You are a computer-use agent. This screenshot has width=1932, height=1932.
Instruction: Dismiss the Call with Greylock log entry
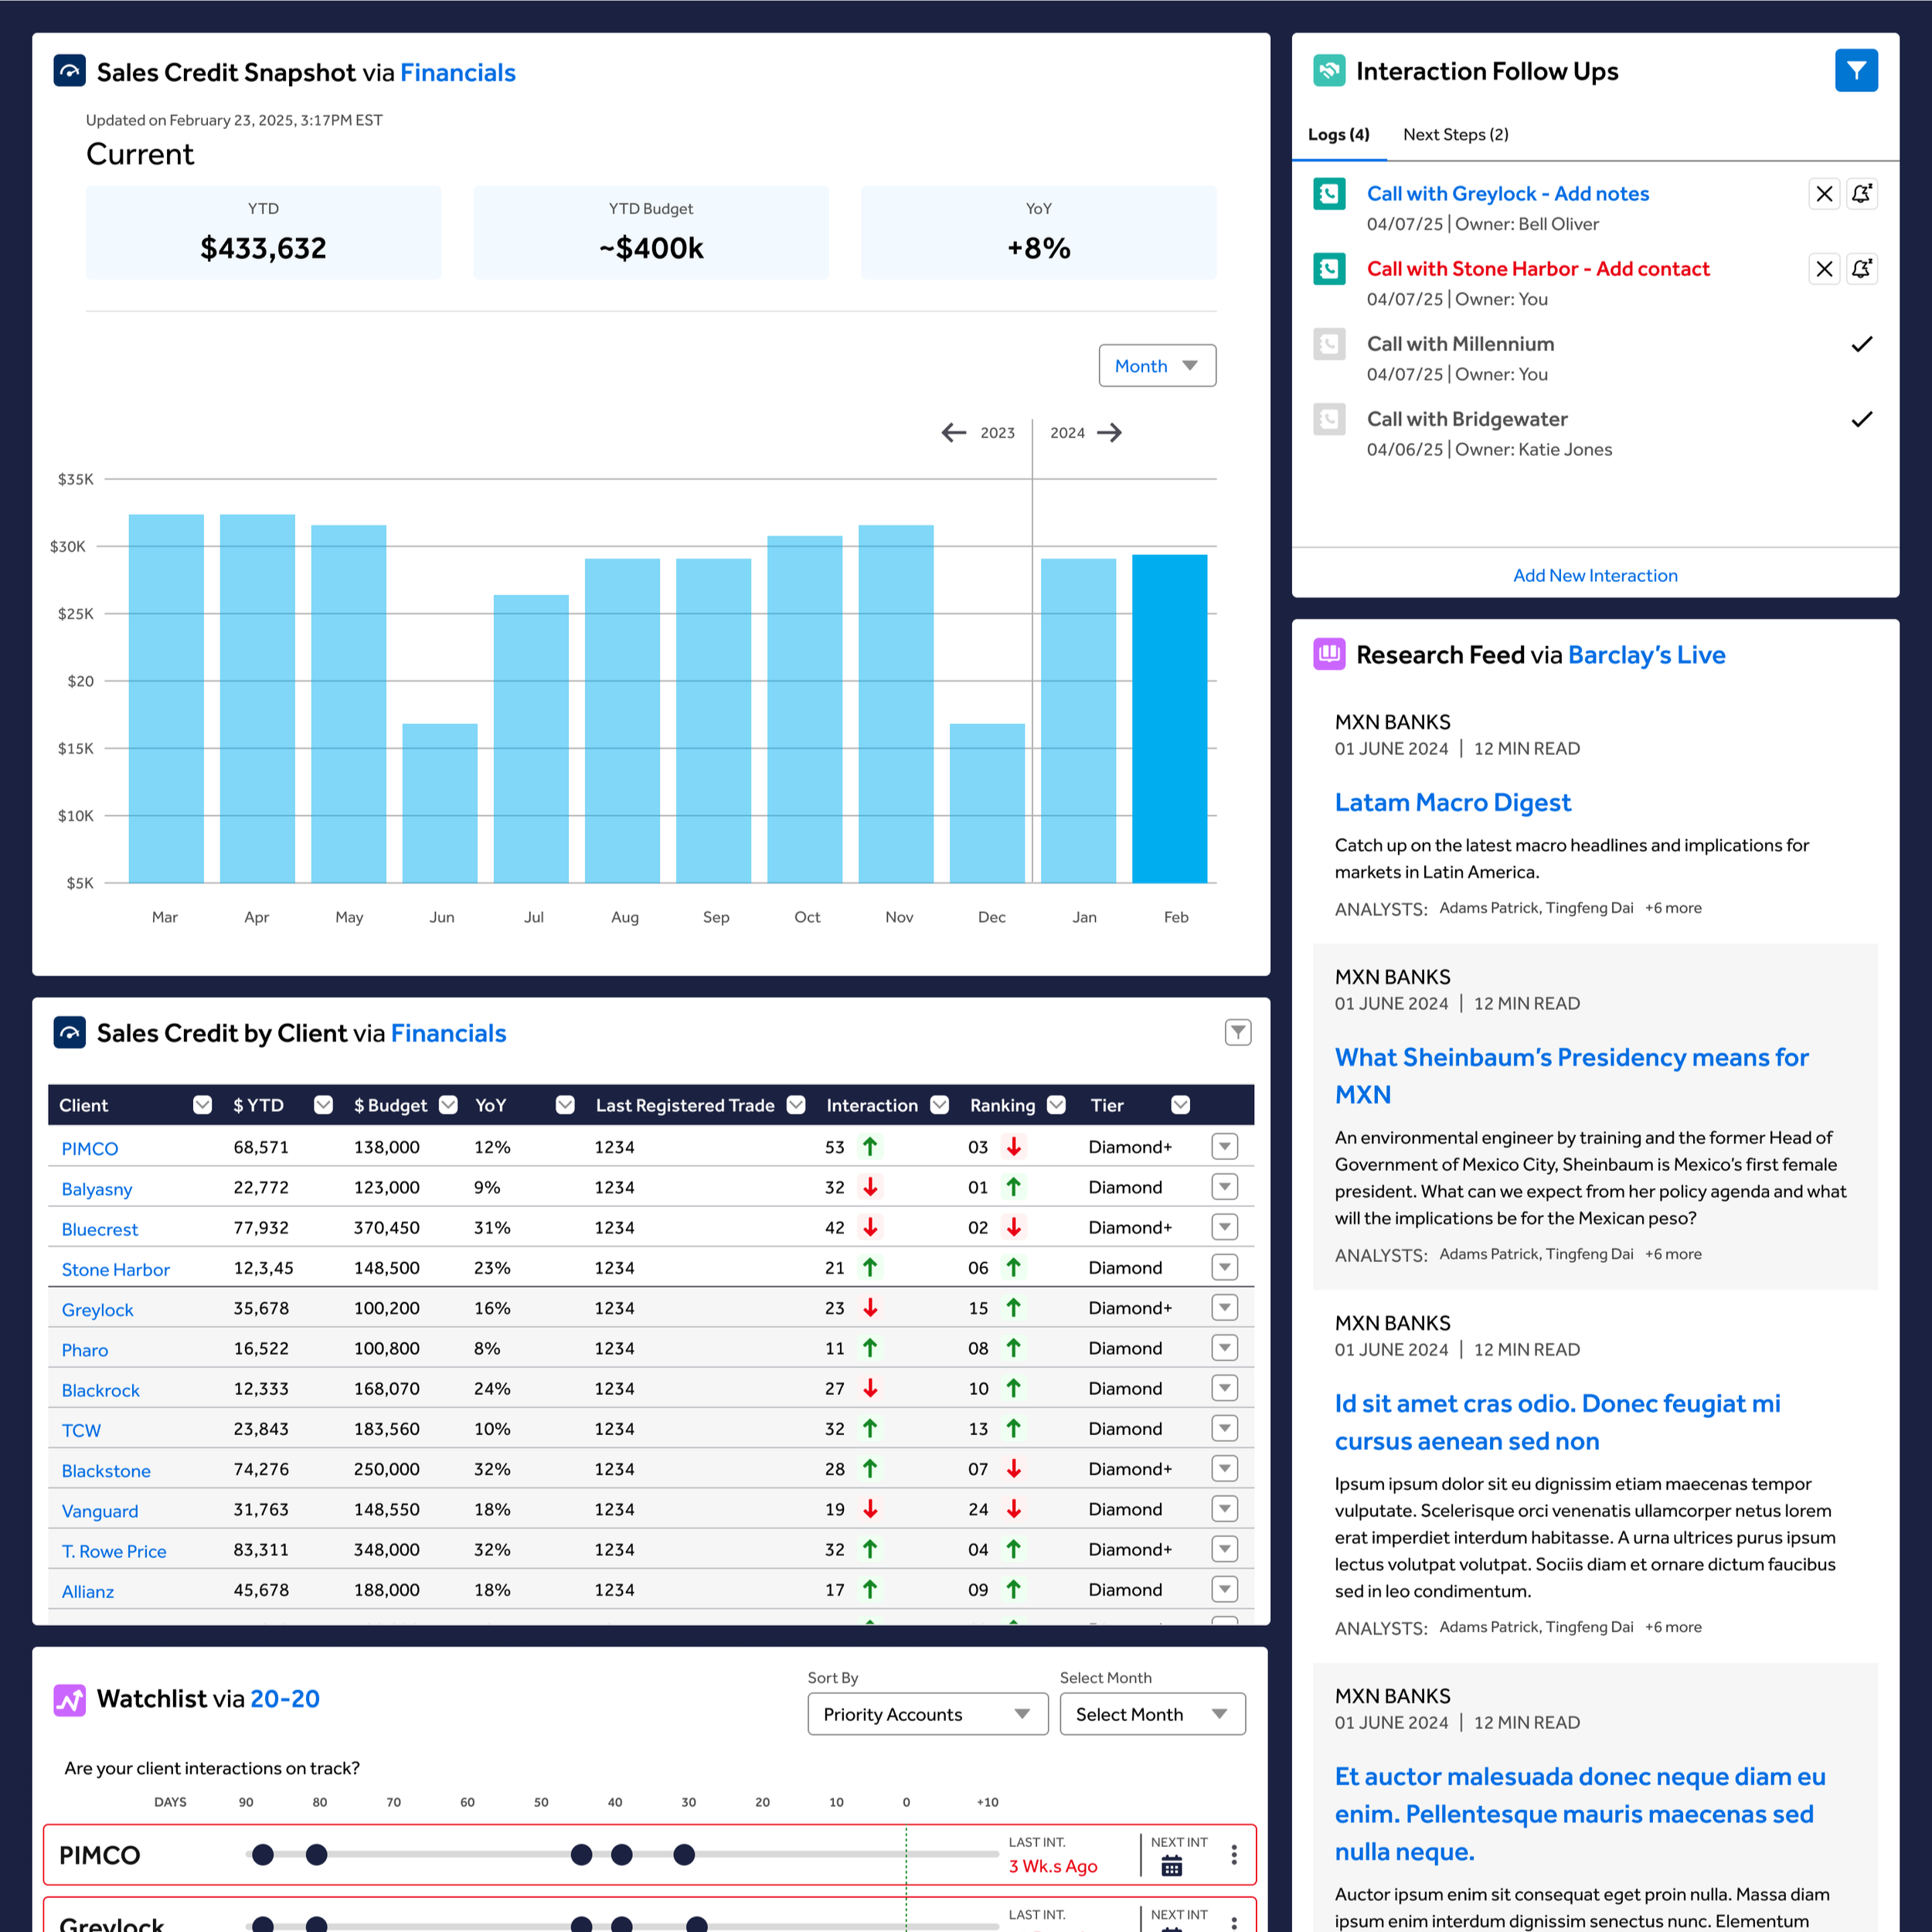(x=1824, y=194)
